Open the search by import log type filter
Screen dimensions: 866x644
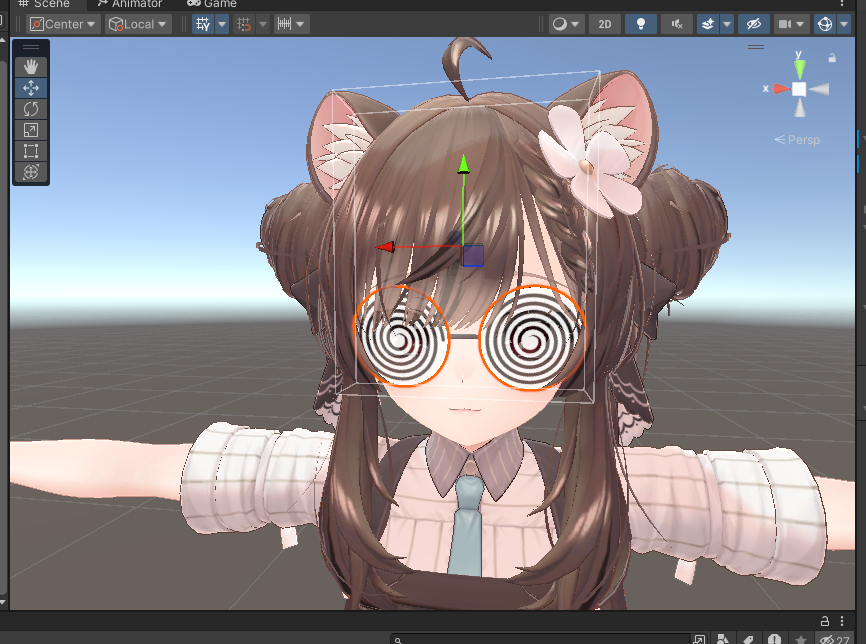pos(774,640)
